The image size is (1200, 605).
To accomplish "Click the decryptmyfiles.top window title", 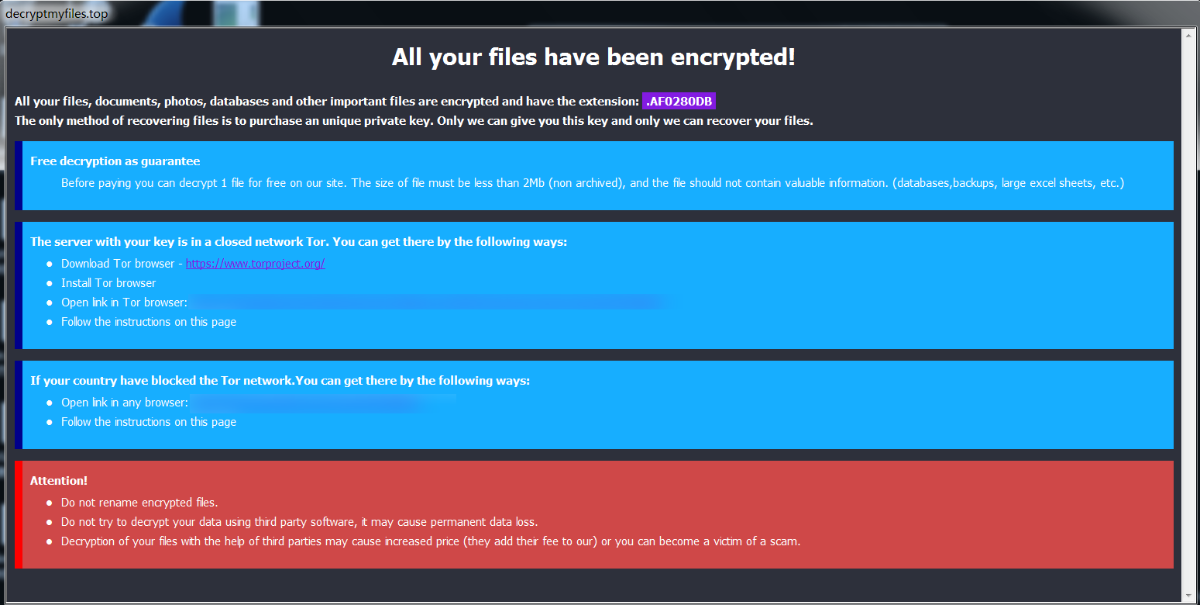I will click(56, 12).
